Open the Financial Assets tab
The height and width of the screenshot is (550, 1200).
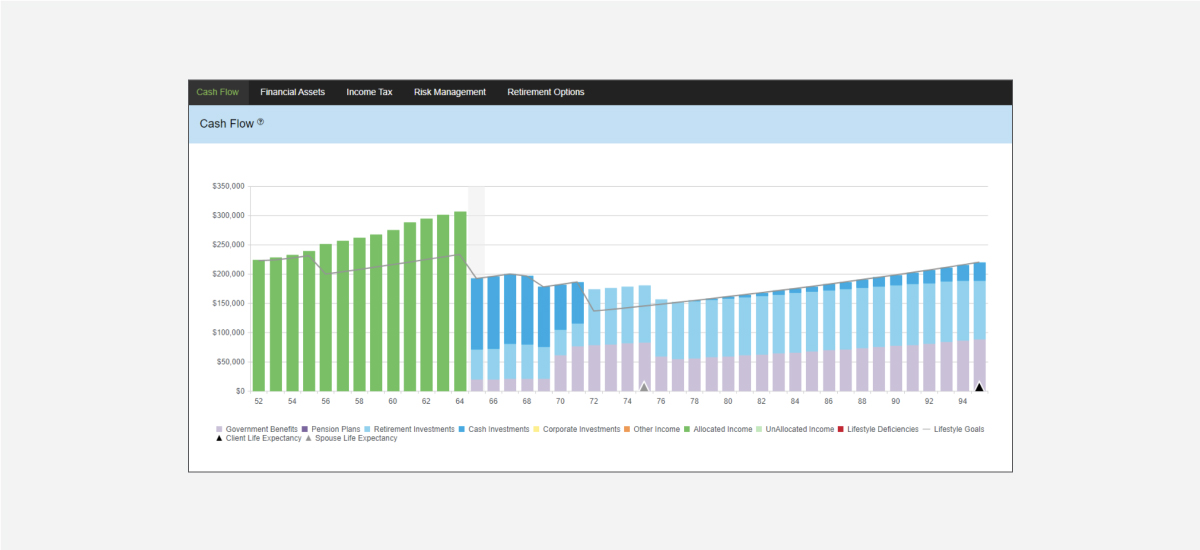click(x=292, y=92)
